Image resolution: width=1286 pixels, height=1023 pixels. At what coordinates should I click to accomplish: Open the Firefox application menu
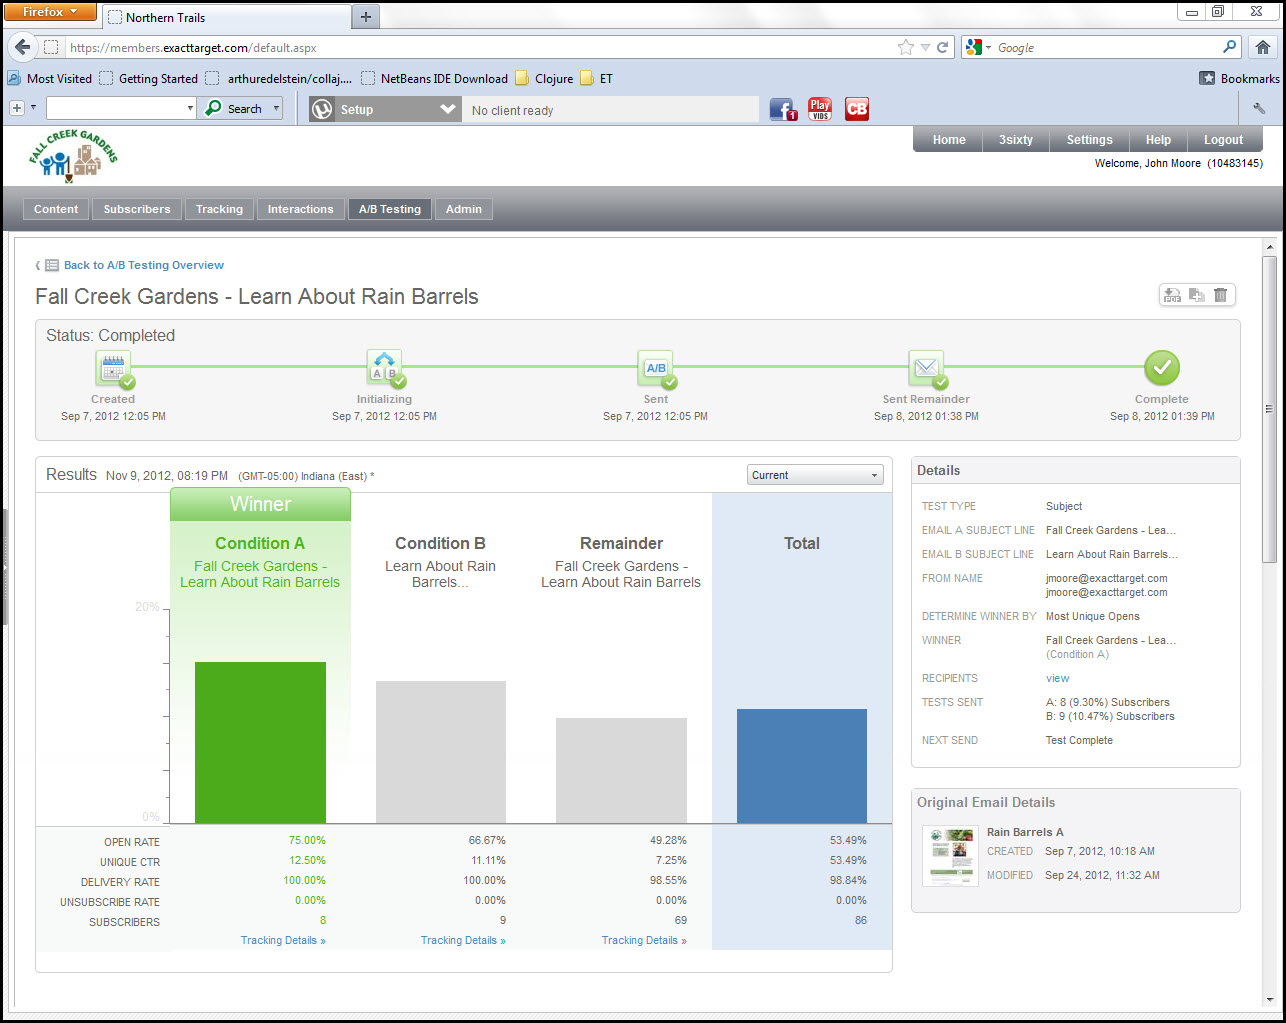(x=50, y=12)
